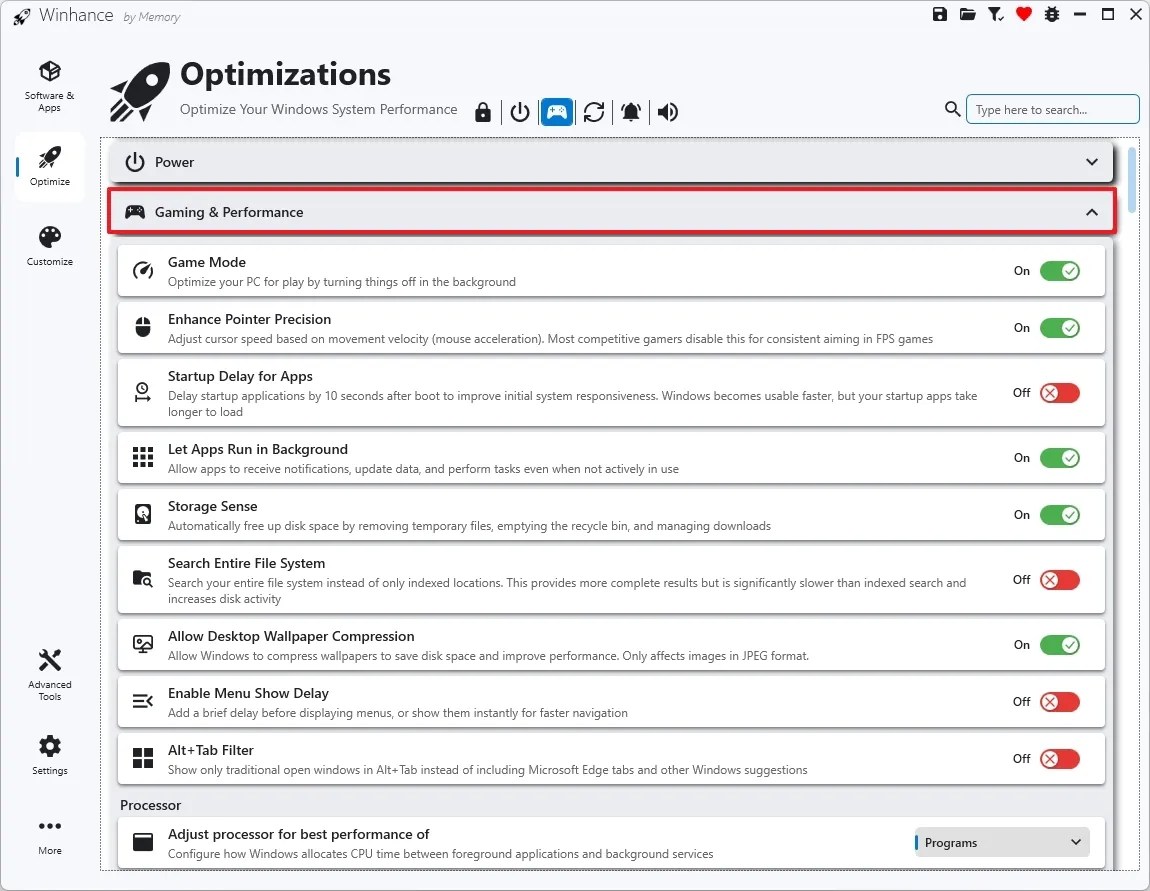Disable Game Mode
1150x891 pixels.
(x=1060, y=270)
